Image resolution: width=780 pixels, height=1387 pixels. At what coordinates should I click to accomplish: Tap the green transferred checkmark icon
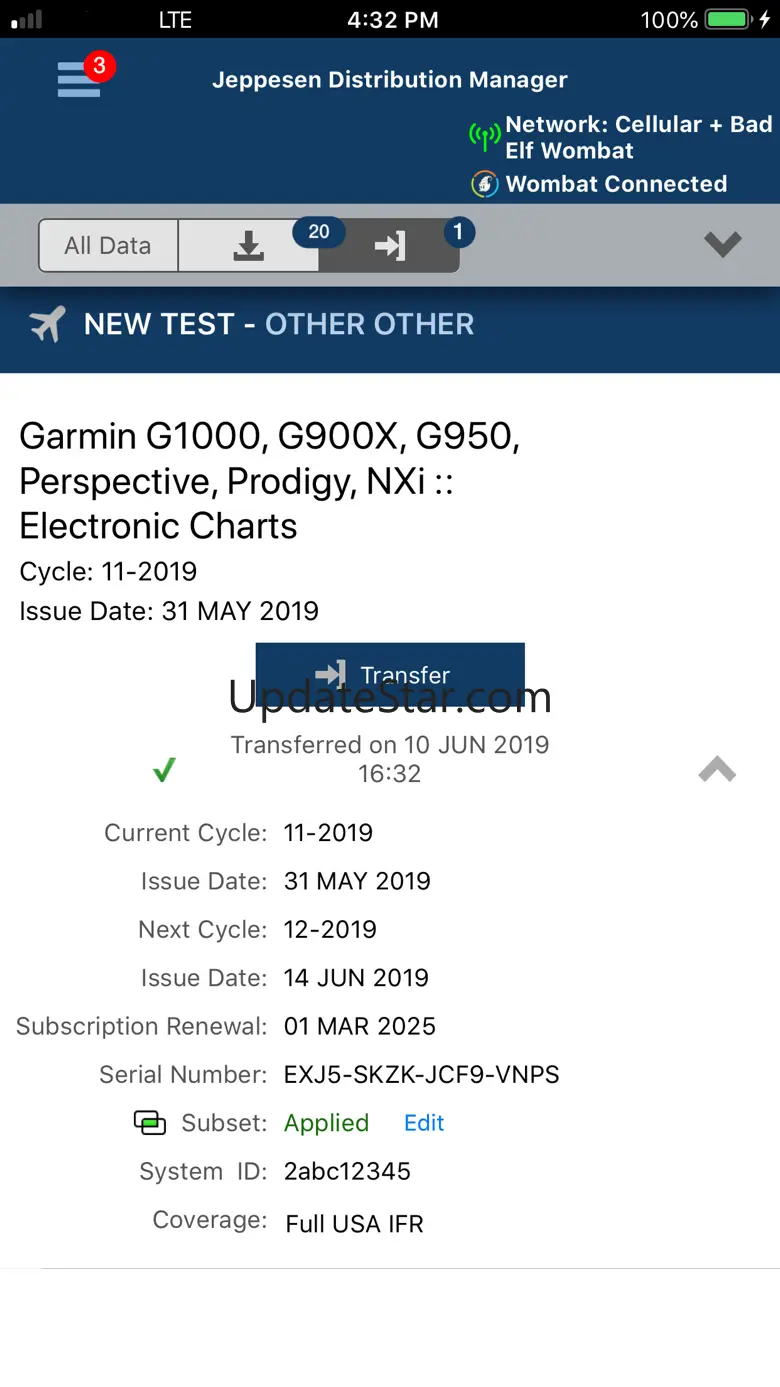164,770
